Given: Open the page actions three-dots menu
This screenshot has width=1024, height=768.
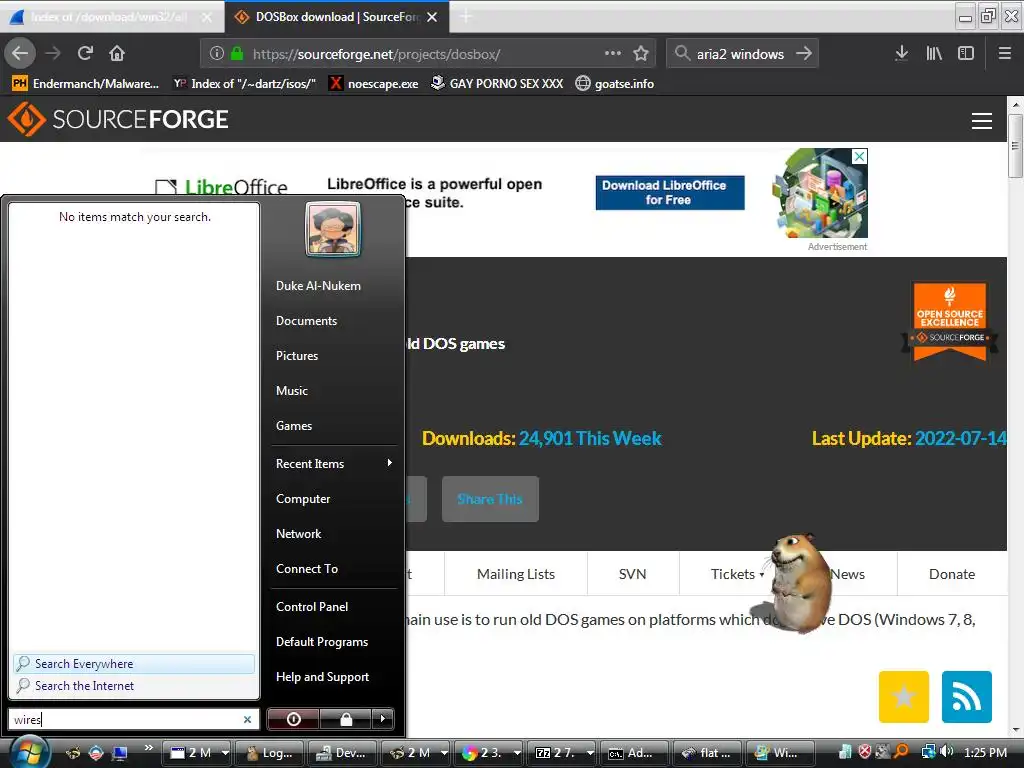Looking at the screenshot, I should pyautogui.click(x=613, y=53).
